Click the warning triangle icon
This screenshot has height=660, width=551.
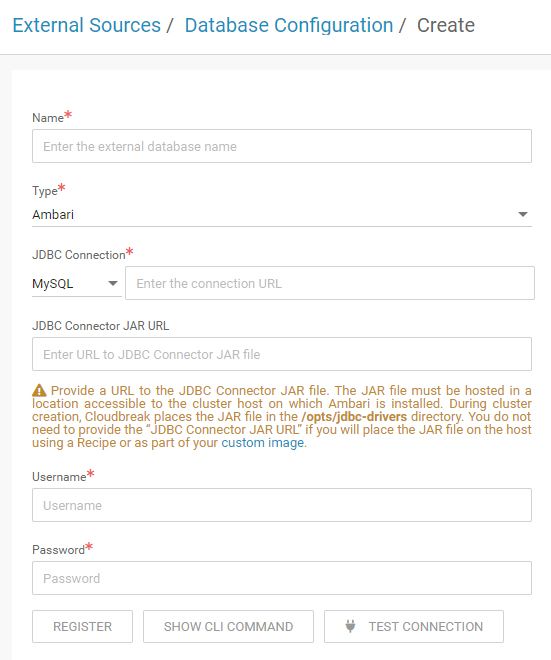39,390
